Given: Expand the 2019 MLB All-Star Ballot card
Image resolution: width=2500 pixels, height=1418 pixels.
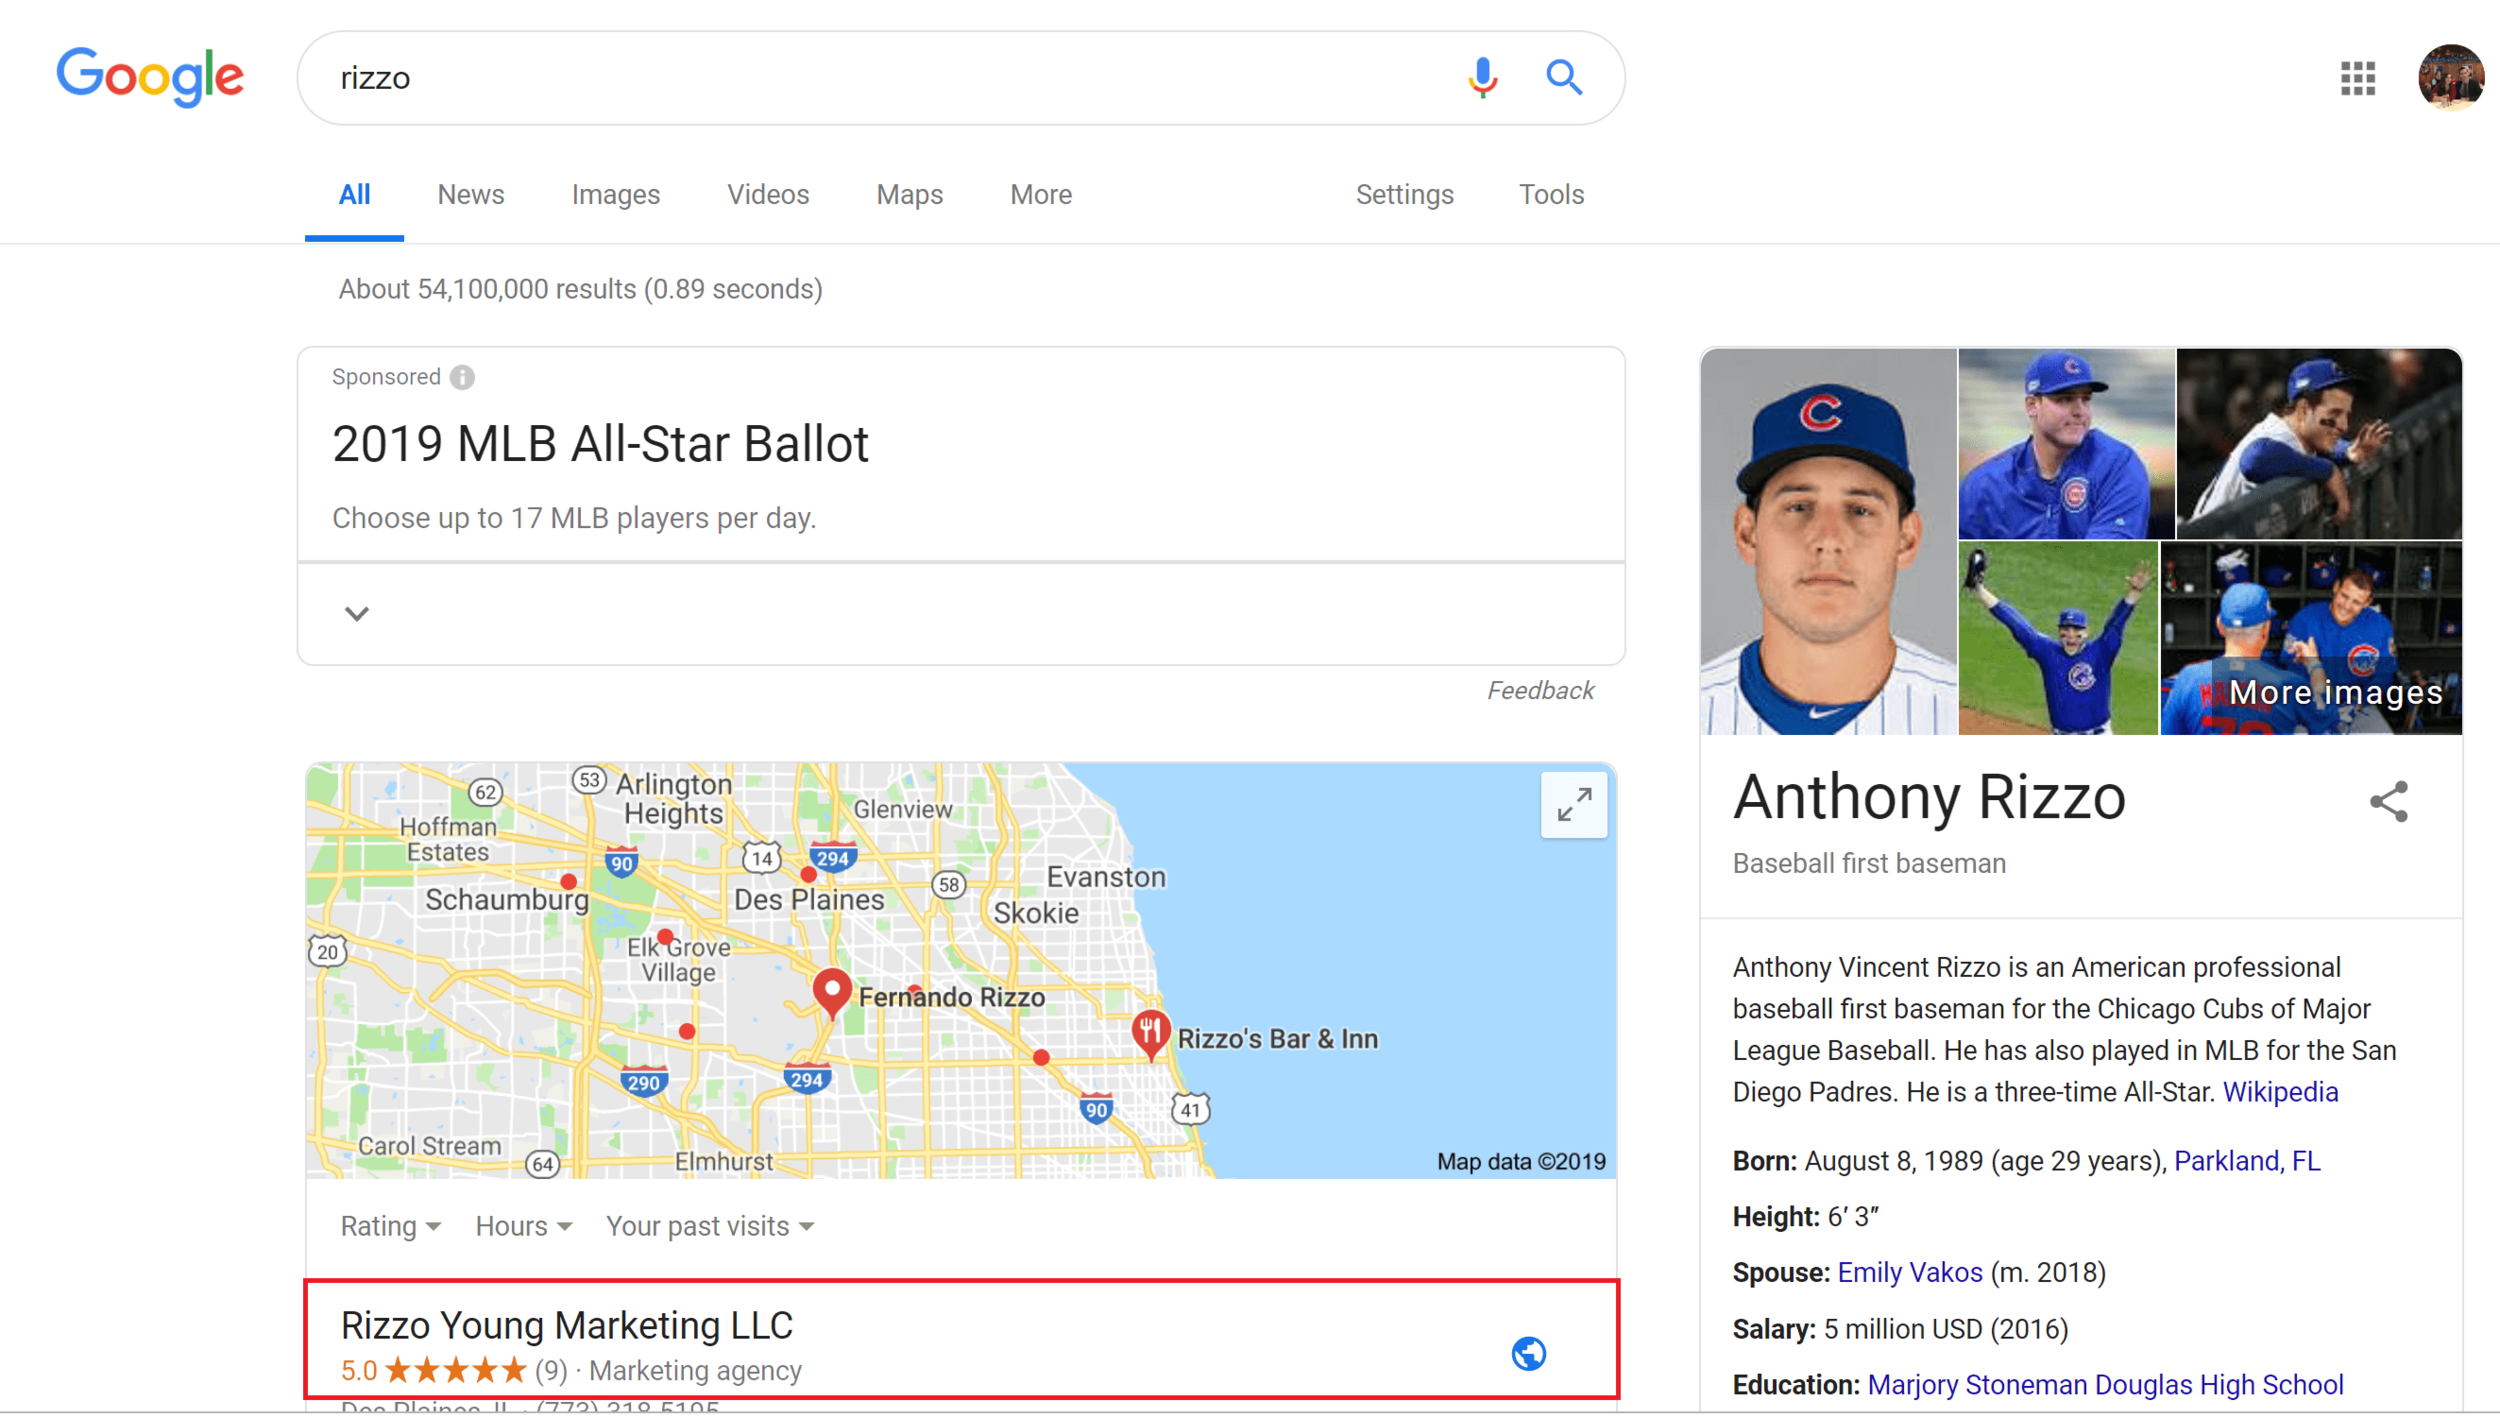Looking at the screenshot, I should pyautogui.click(x=357, y=613).
